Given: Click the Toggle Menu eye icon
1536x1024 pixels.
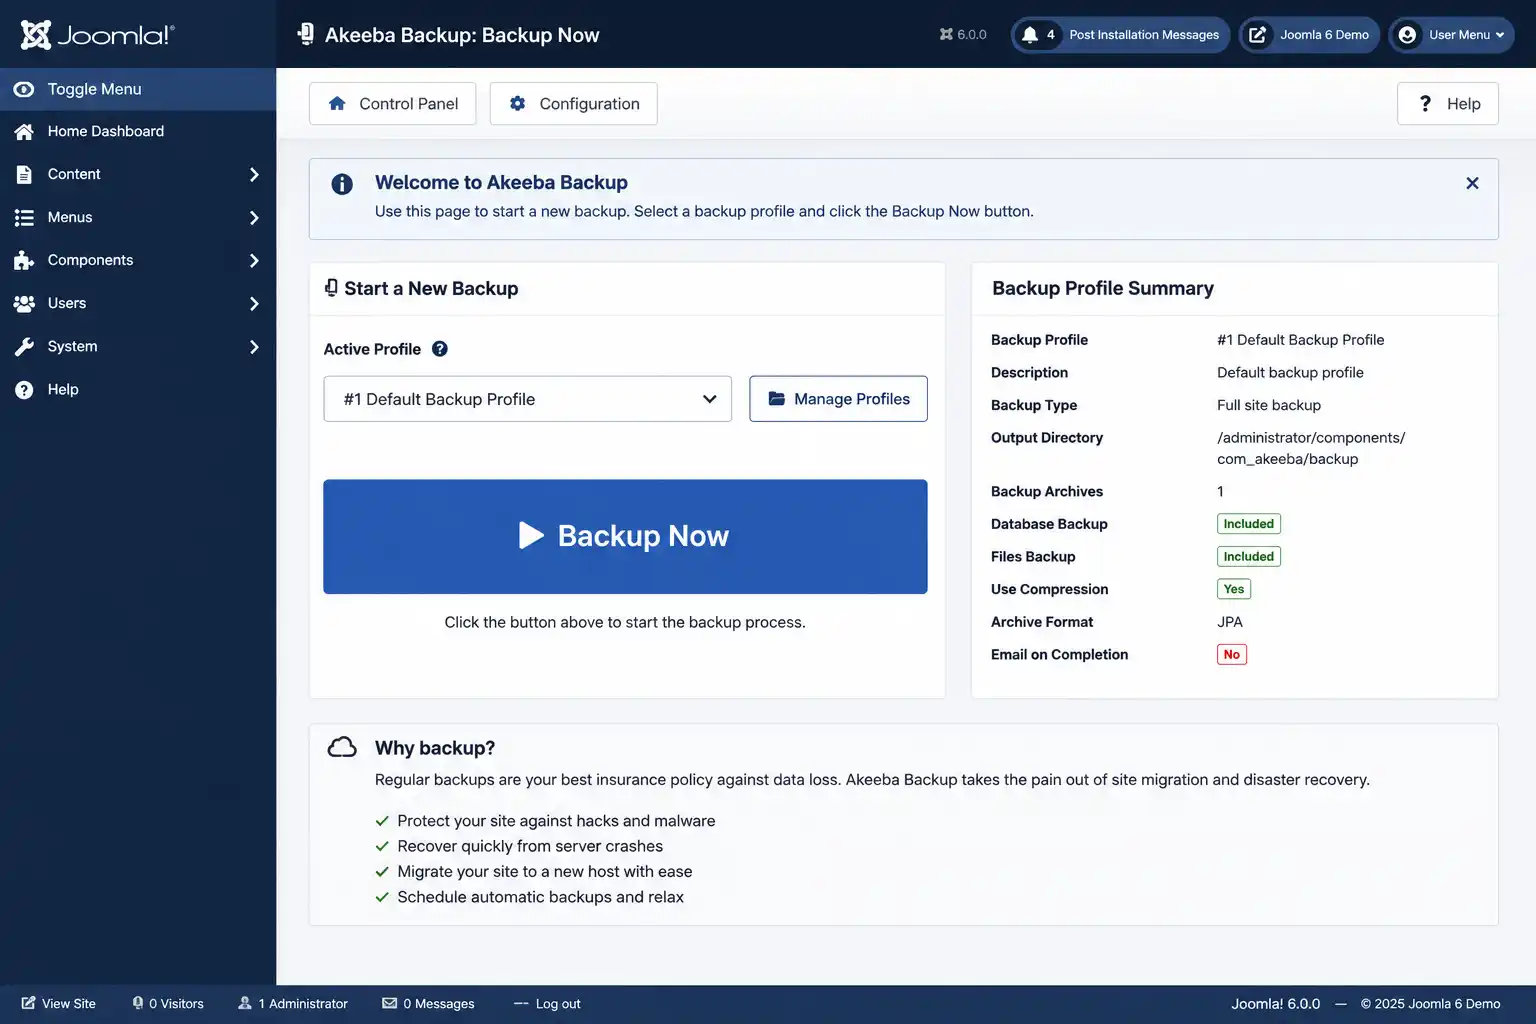Looking at the screenshot, I should coord(24,89).
